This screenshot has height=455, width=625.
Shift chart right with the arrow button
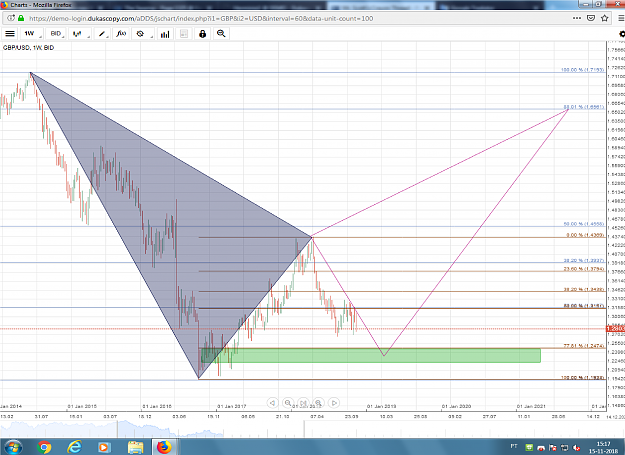click(x=334, y=403)
